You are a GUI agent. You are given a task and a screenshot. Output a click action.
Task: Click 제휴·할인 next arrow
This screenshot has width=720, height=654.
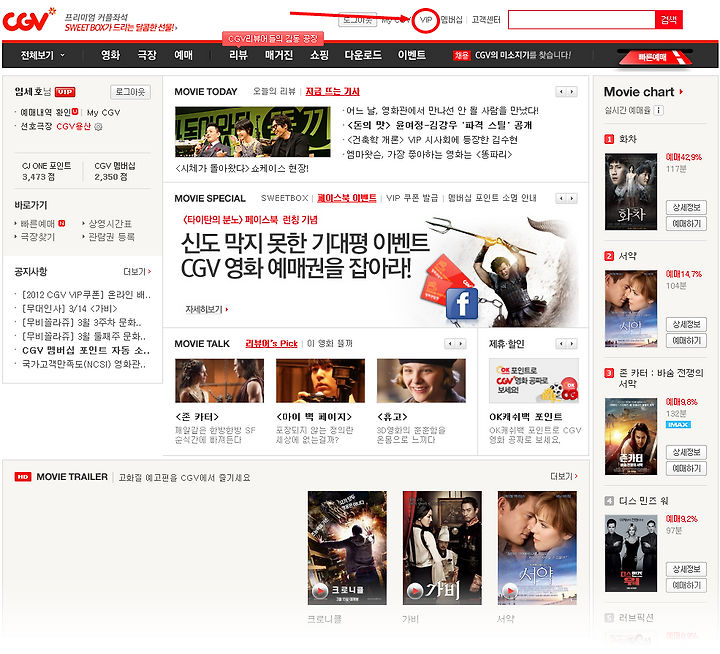(x=572, y=344)
